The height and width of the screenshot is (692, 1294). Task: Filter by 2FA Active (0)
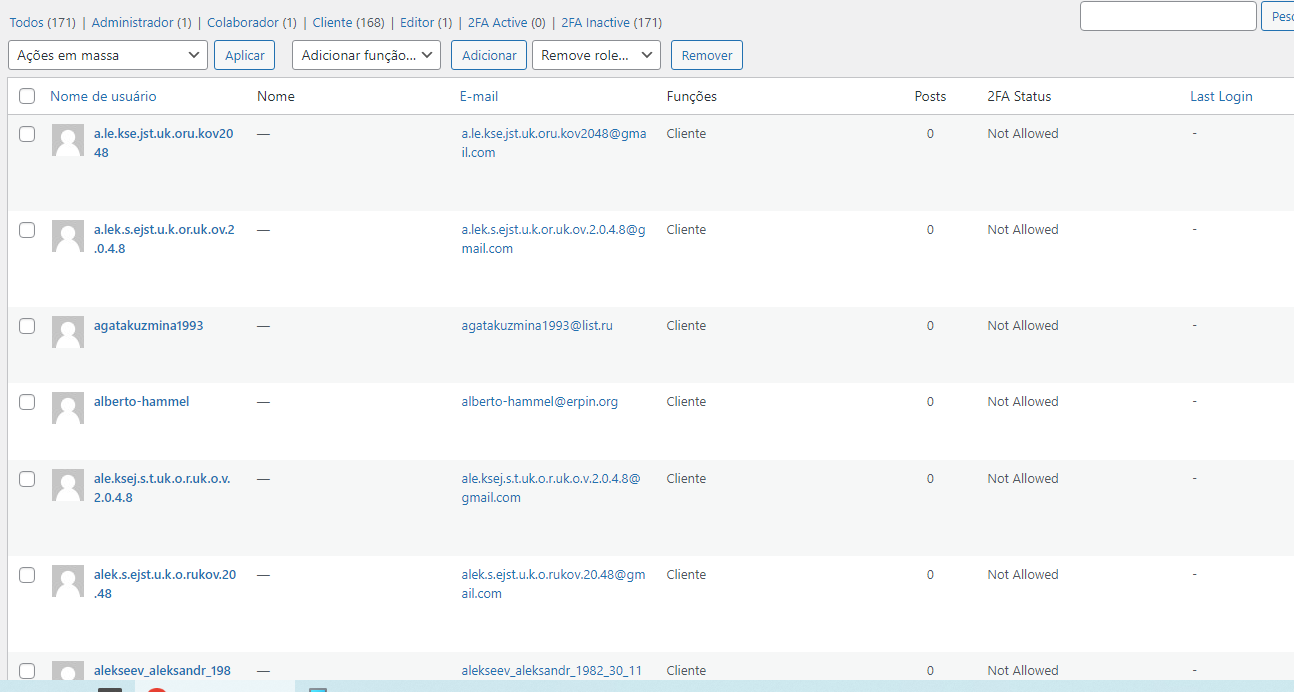[507, 22]
